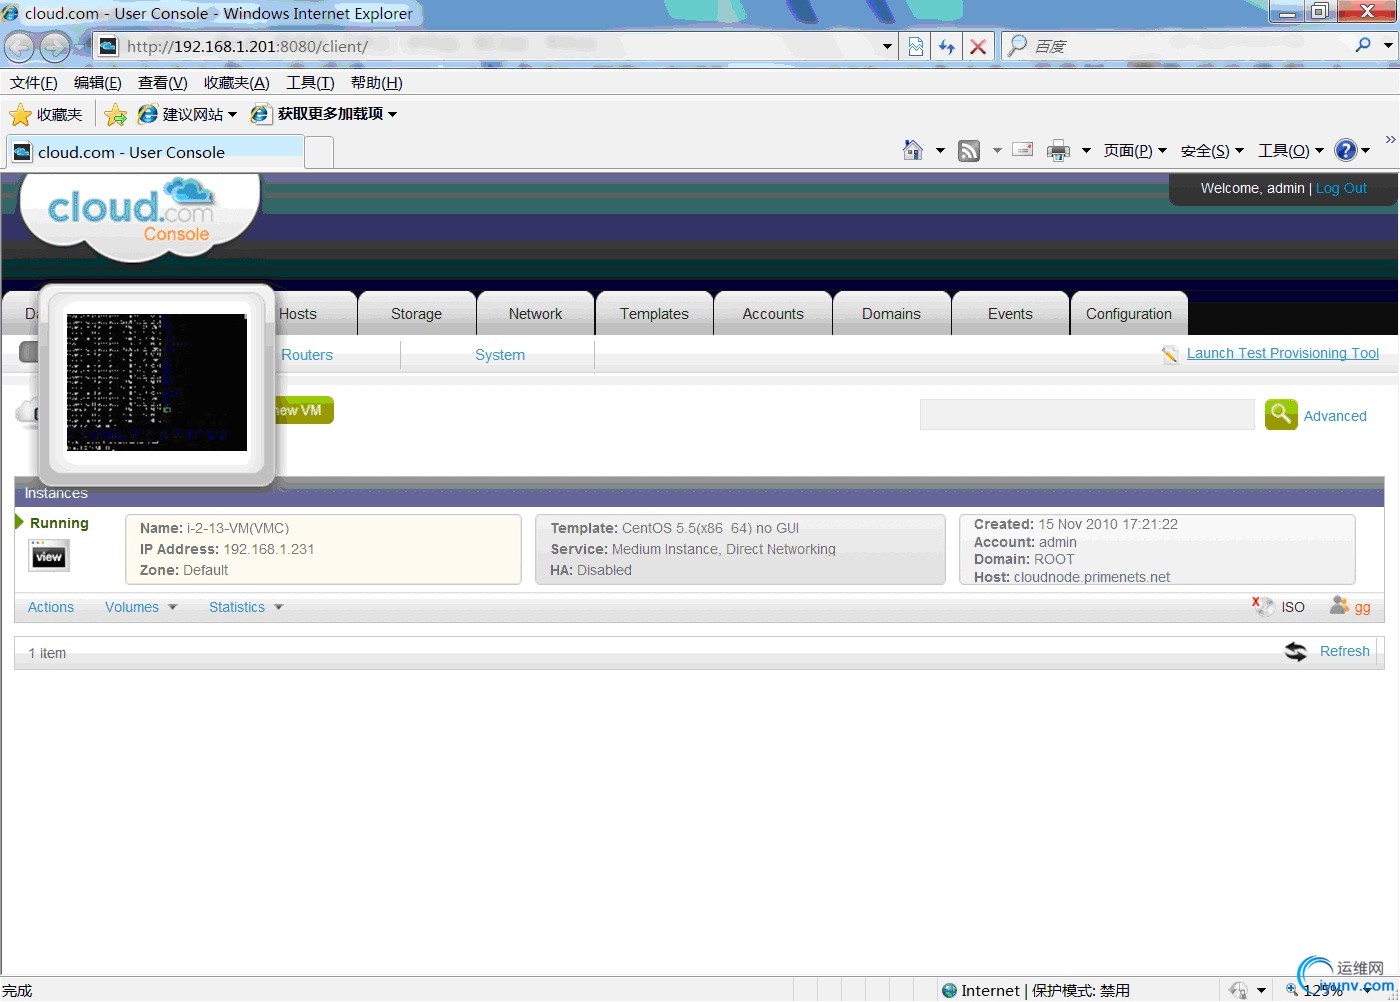Viewport: 1400px width, 1002px height.
Task: Click the browser Back arrow button
Action: (x=20, y=47)
